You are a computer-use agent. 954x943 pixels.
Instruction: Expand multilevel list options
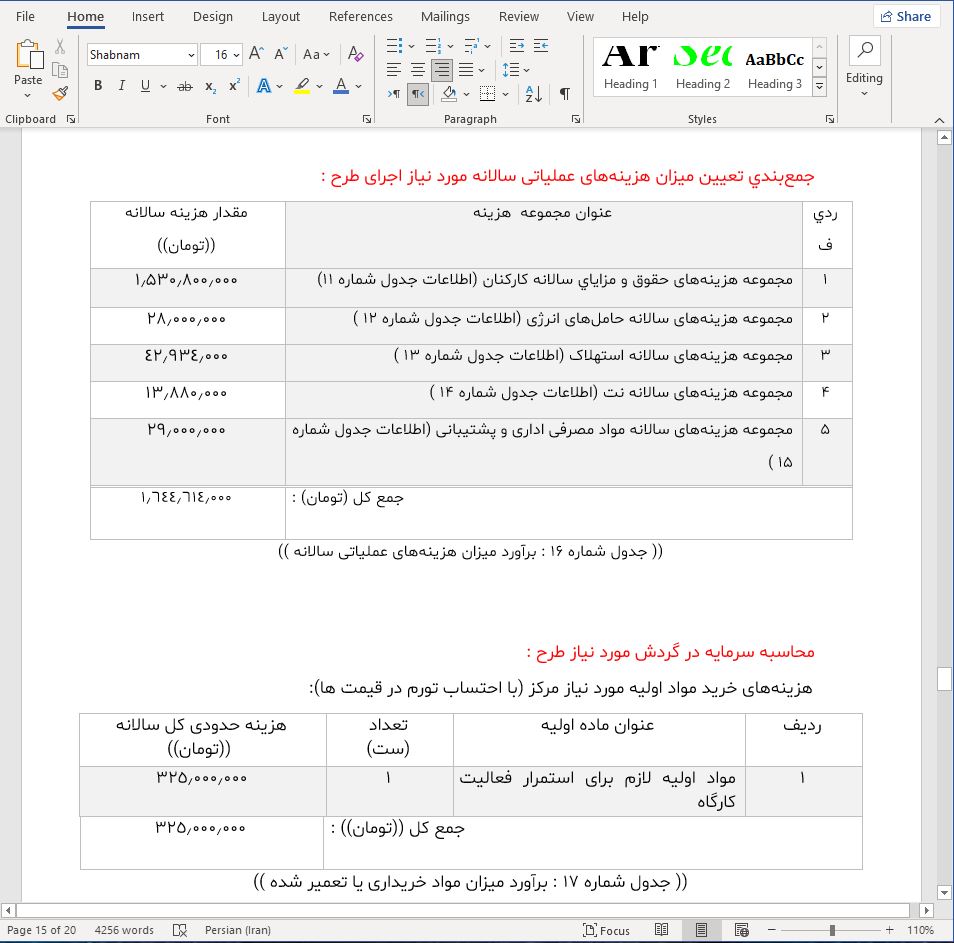[487, 46]
